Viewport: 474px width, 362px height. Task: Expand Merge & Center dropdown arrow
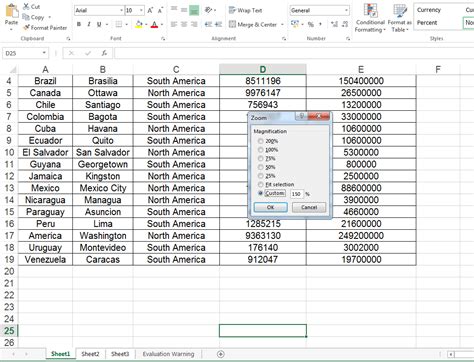click(282, 25)
